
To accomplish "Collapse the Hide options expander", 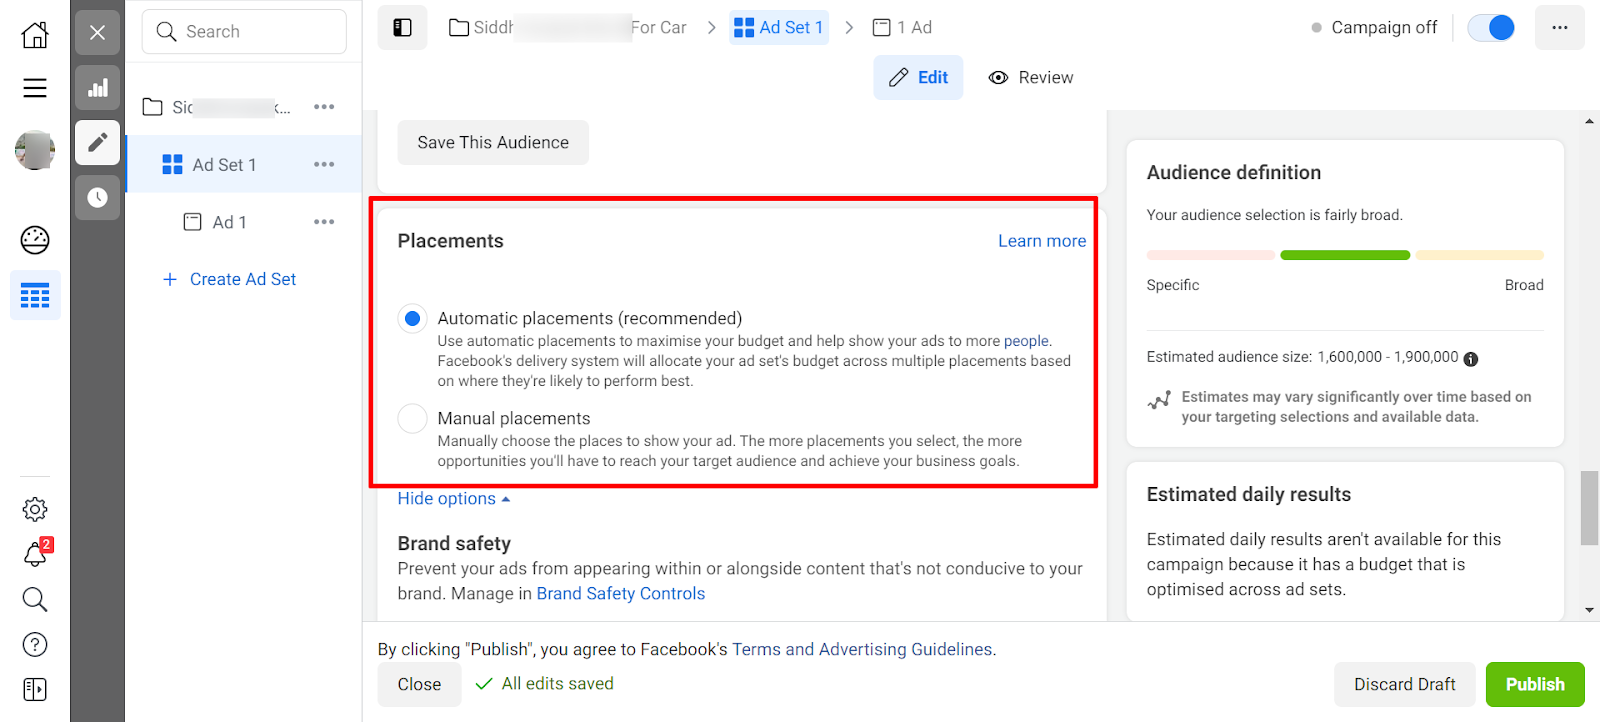I will pyautogui.click(x=453, y=499).
